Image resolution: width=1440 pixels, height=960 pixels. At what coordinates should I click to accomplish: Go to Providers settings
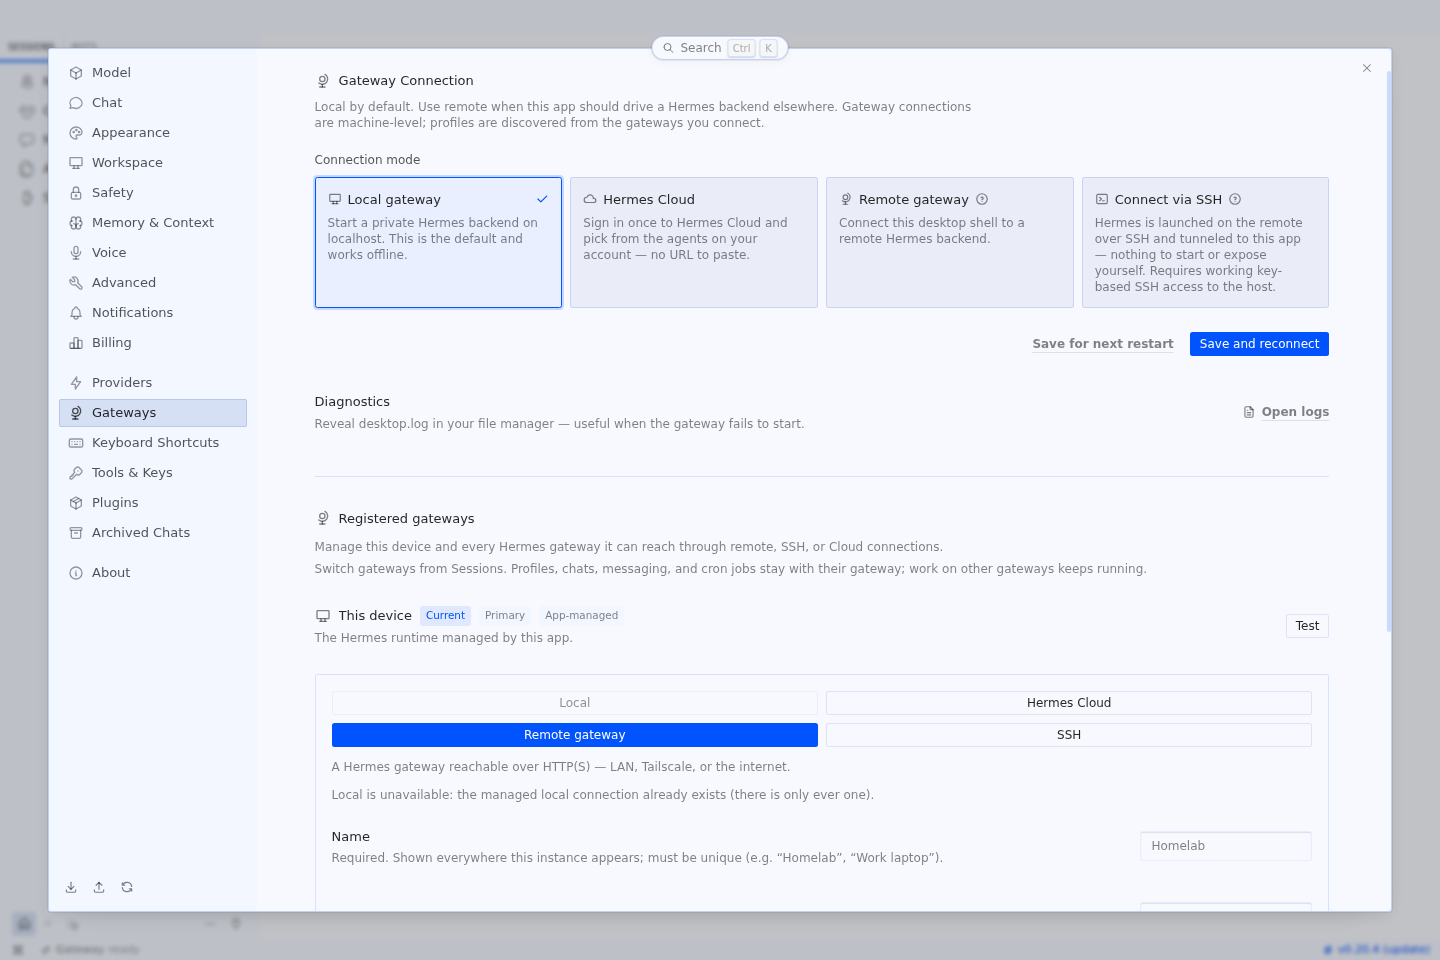point(152,383)
